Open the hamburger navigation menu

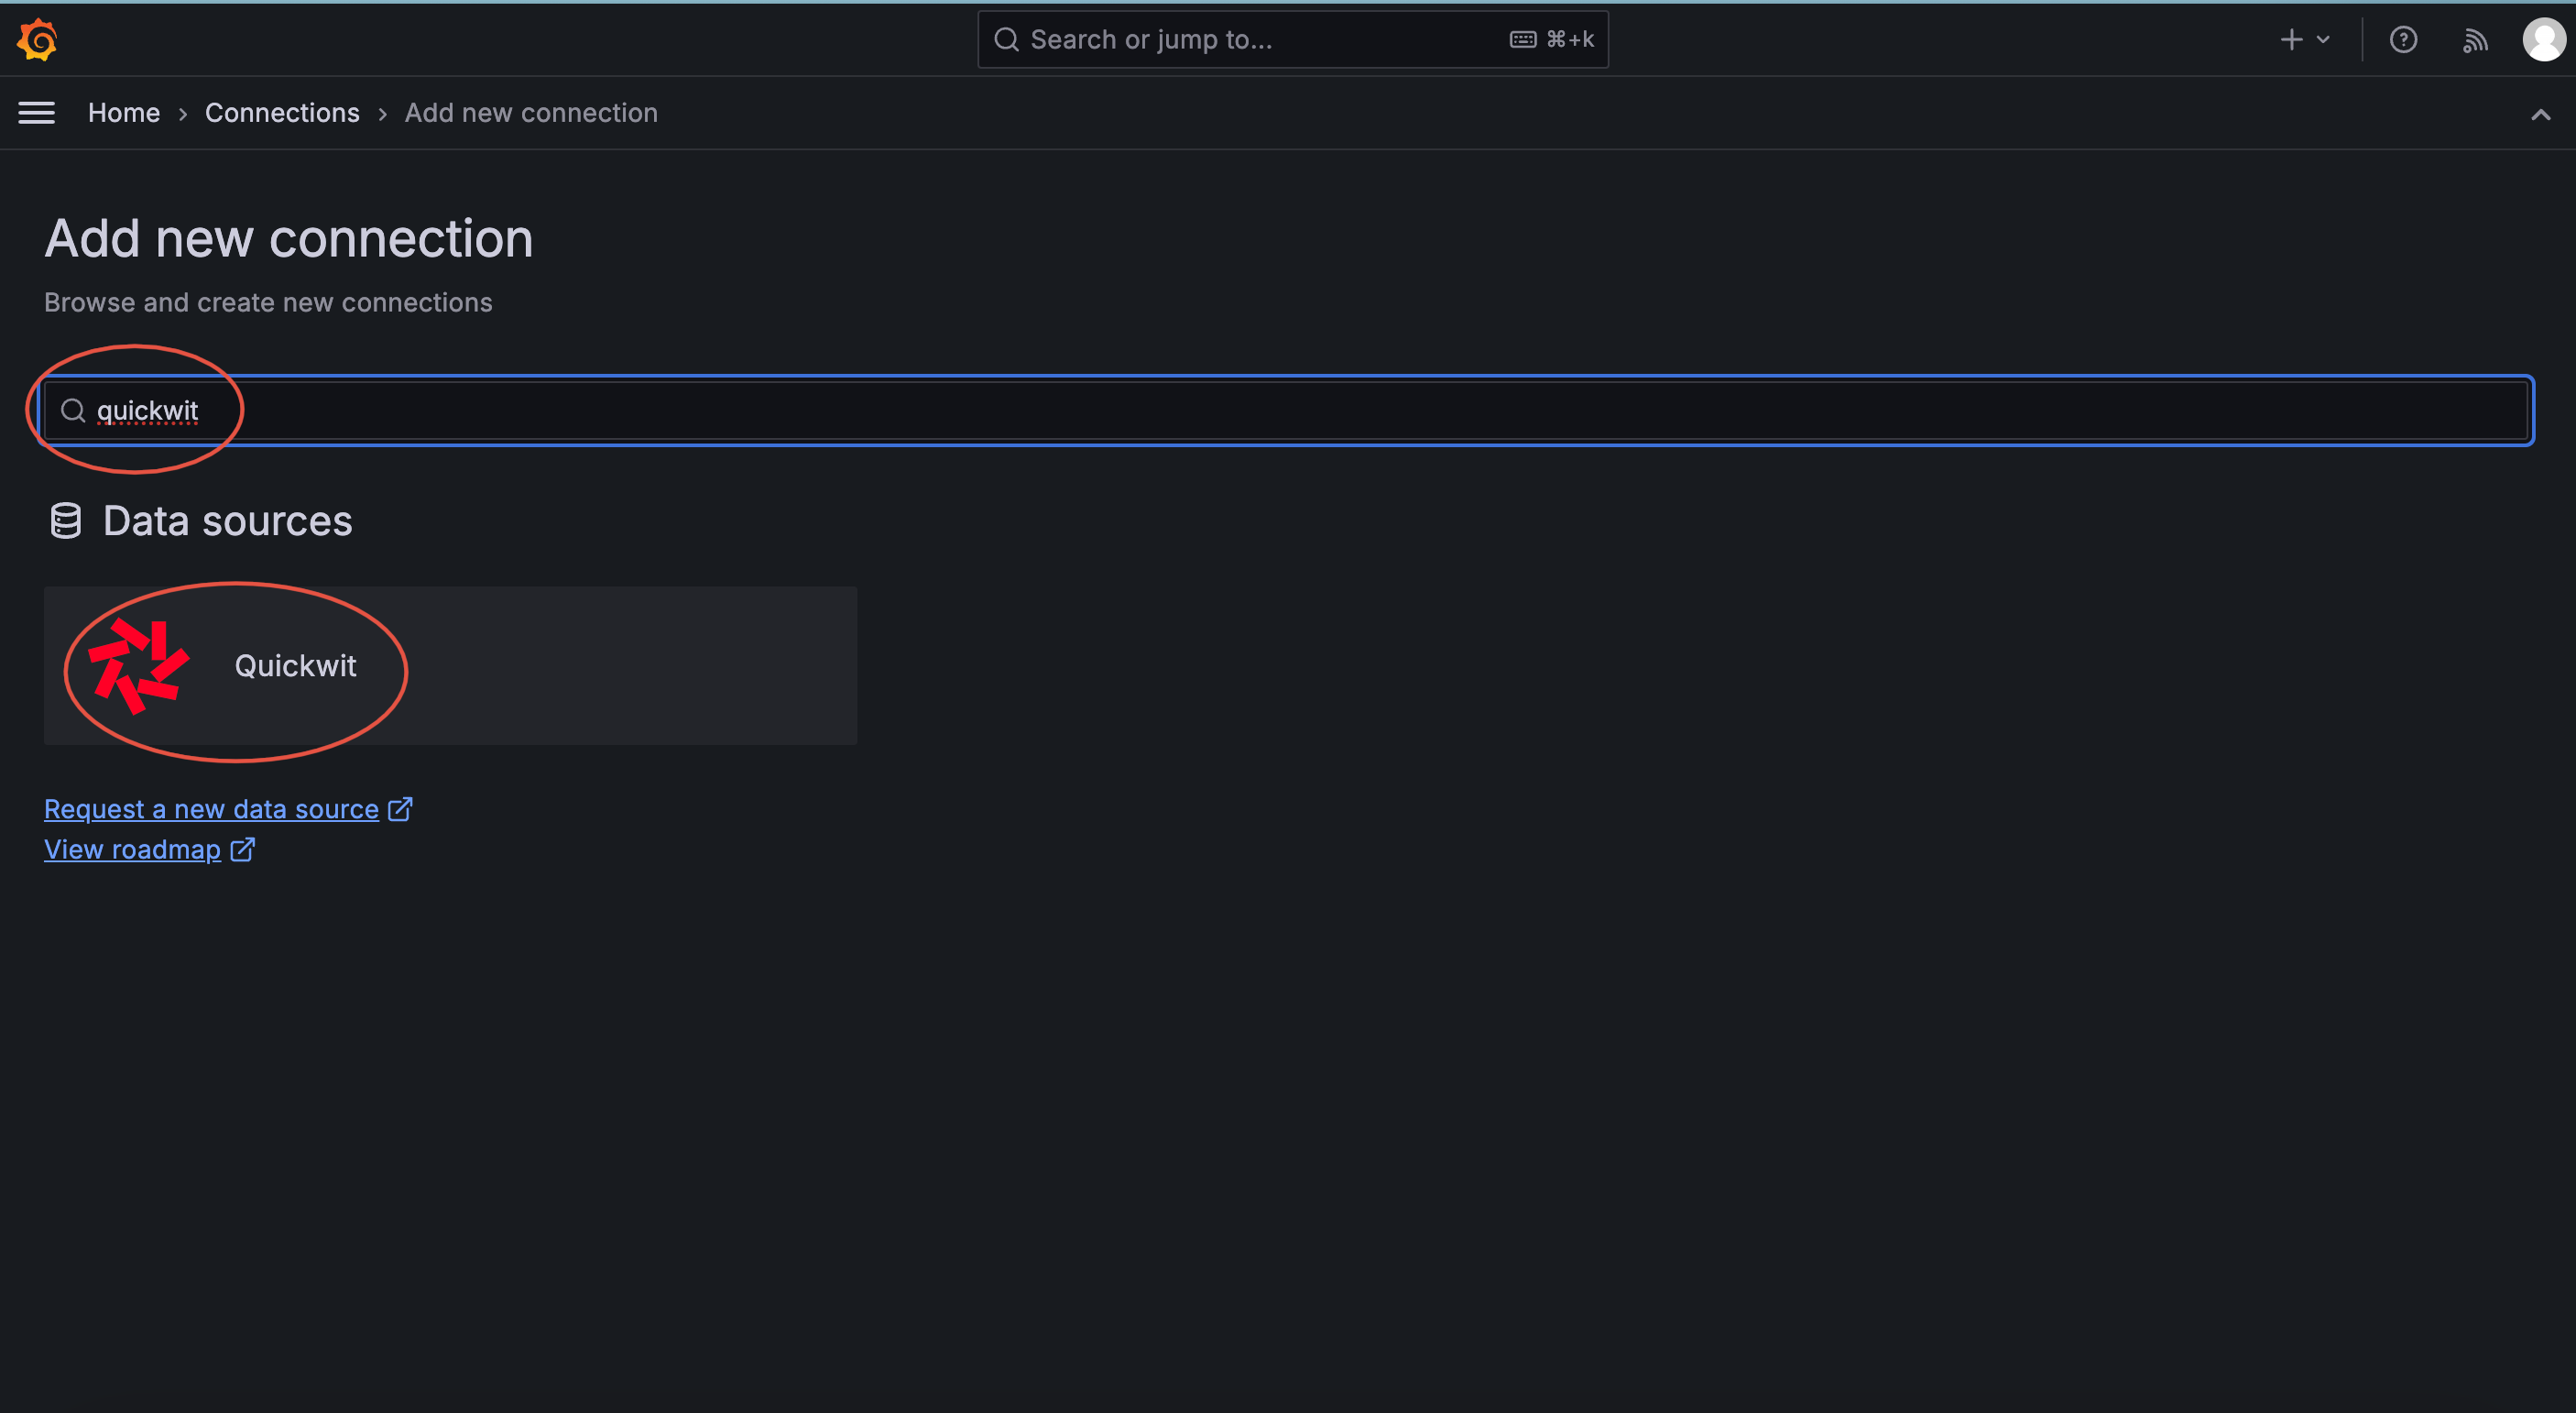37,113
